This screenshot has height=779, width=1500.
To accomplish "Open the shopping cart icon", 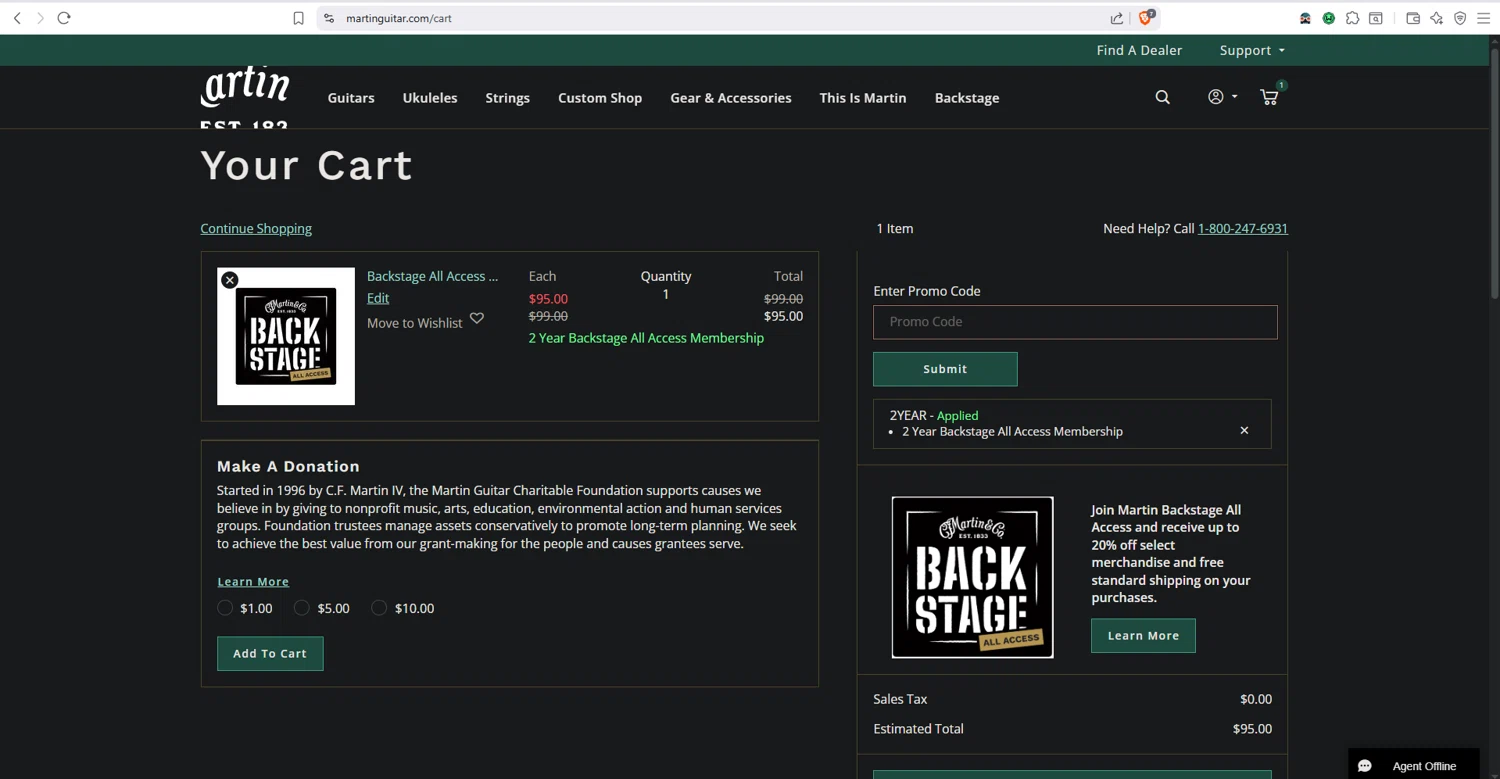I will point(1269,97).
